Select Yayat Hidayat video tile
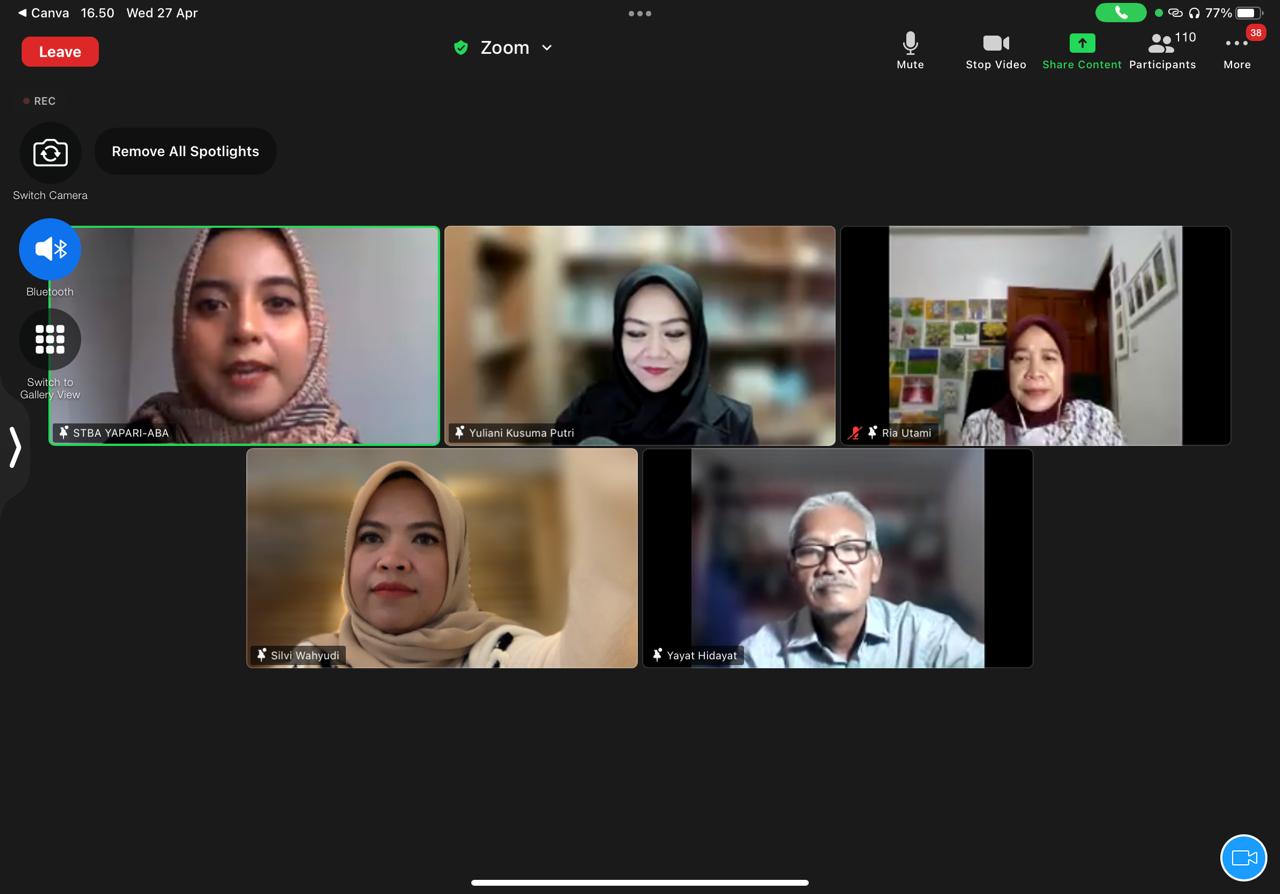The height and width of the screenshot is (894, 1280). pyautogui.click(x=838, y=558)
